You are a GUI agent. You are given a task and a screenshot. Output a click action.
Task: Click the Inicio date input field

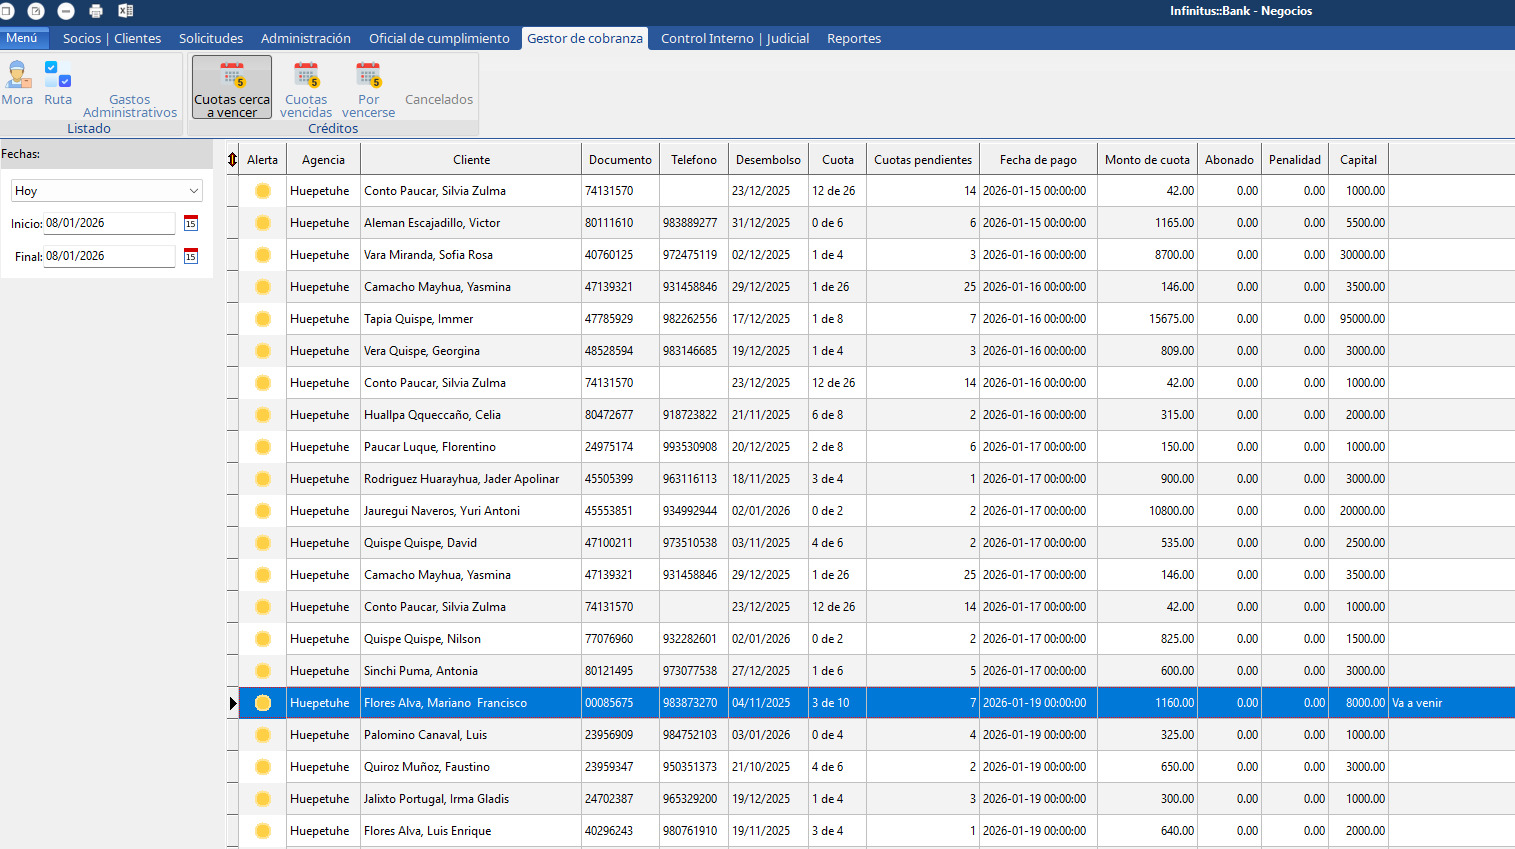[108, 224]
